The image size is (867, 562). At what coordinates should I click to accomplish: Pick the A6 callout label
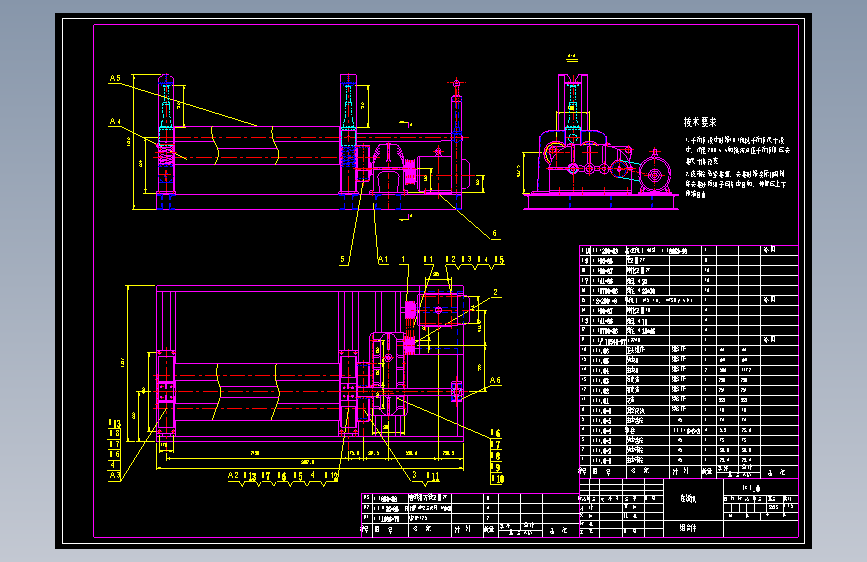pos(495,380)
